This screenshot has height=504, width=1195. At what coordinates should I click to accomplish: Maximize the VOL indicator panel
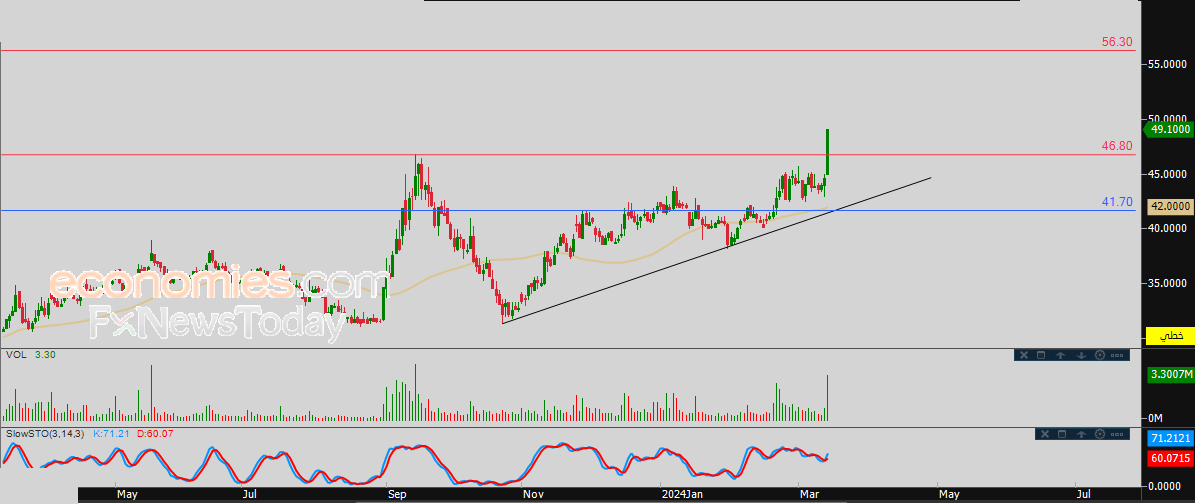click(1039, 355)
